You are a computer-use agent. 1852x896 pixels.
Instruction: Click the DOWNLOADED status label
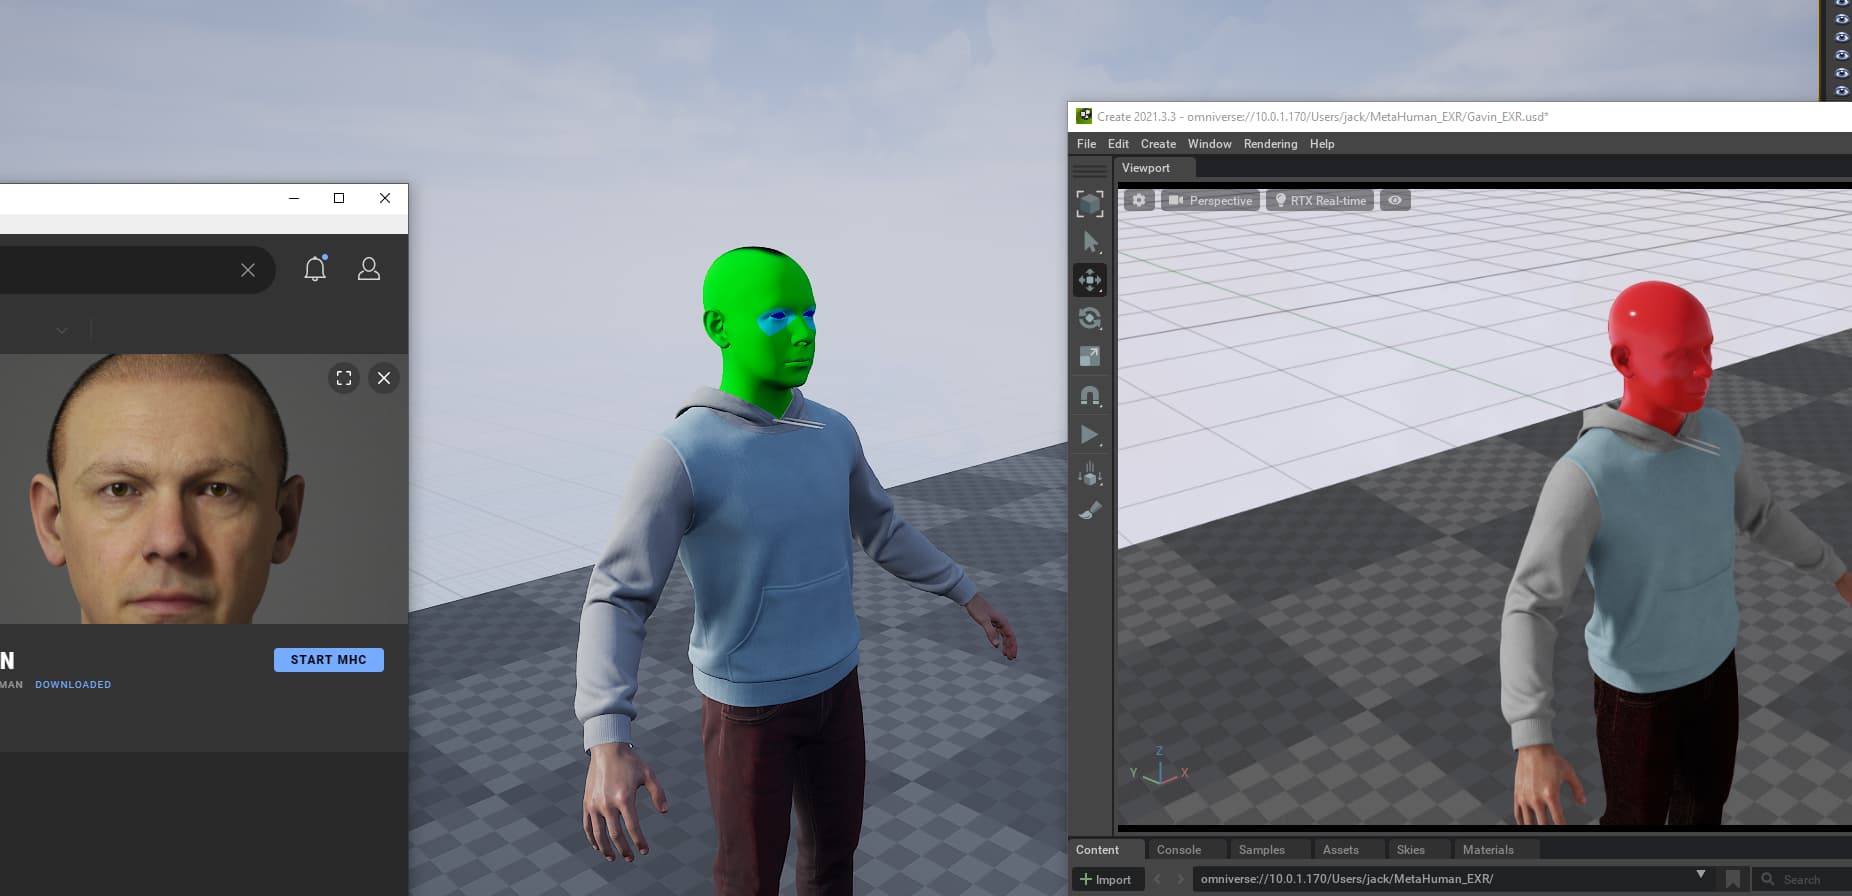tap(73, 685)
